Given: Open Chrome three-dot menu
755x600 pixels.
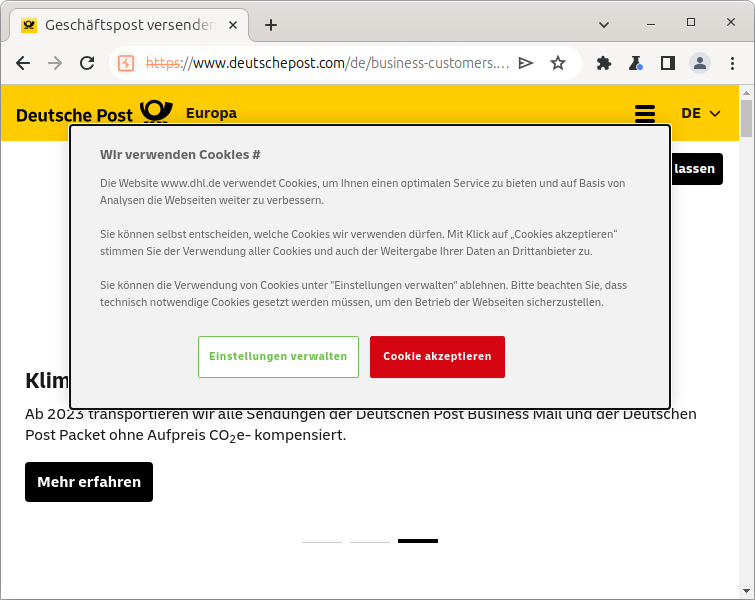Looking at the screenshot, I should pyautogui.click(x=732, y=63).
